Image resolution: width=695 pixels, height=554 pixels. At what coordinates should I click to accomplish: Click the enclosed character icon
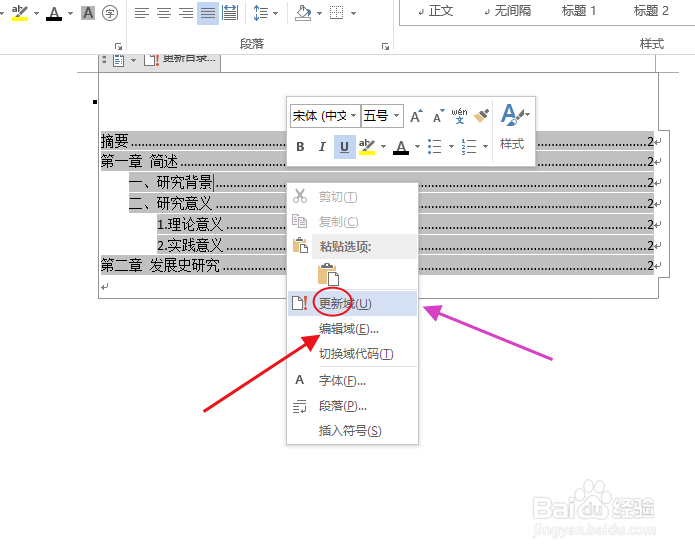[109, 13]
